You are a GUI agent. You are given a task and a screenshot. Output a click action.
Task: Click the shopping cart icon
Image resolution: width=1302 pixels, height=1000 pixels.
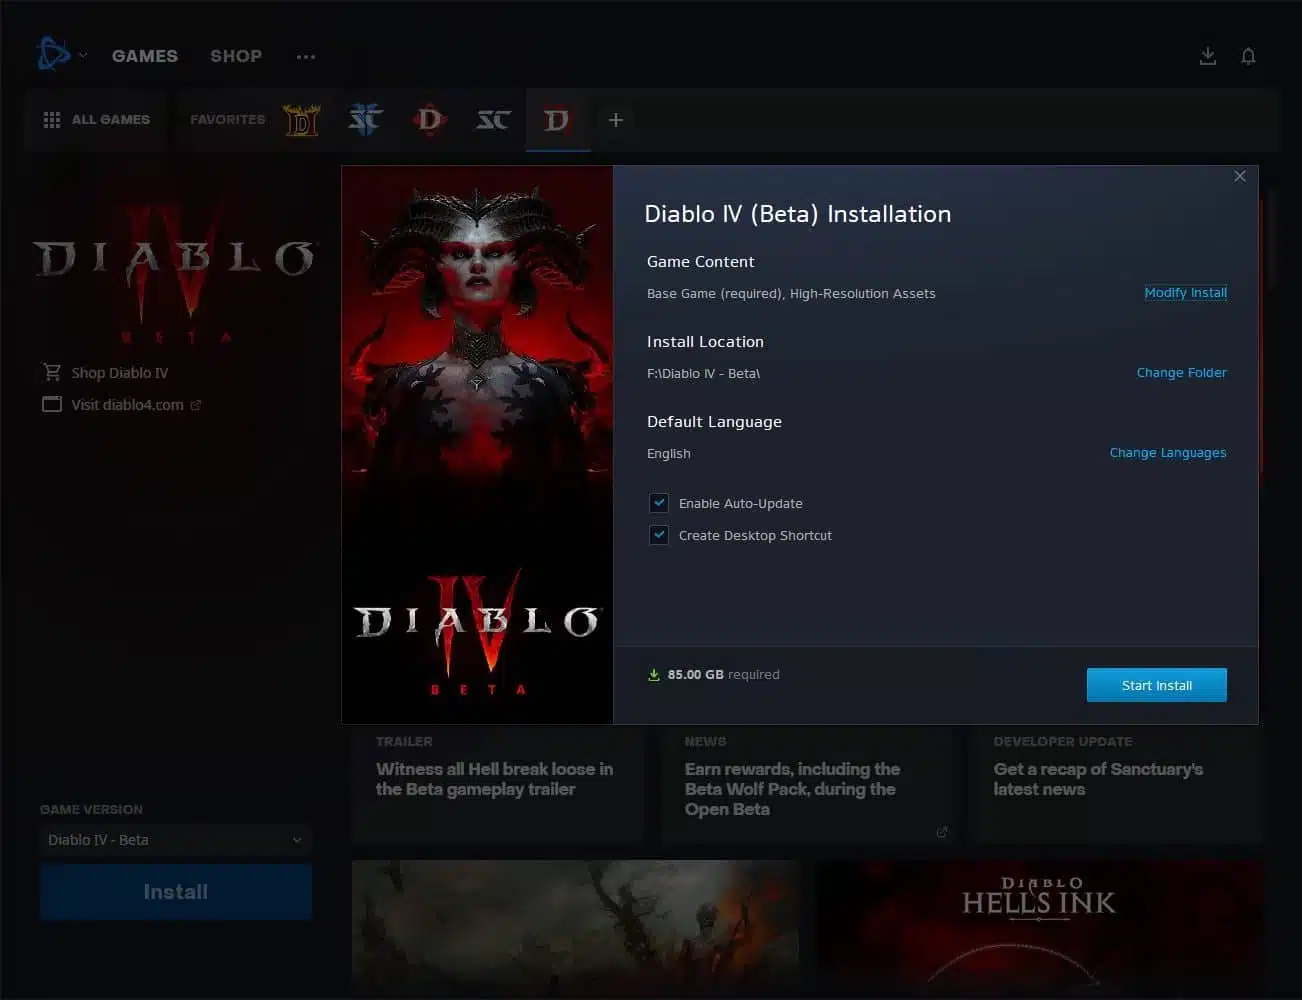click(52, 372)
